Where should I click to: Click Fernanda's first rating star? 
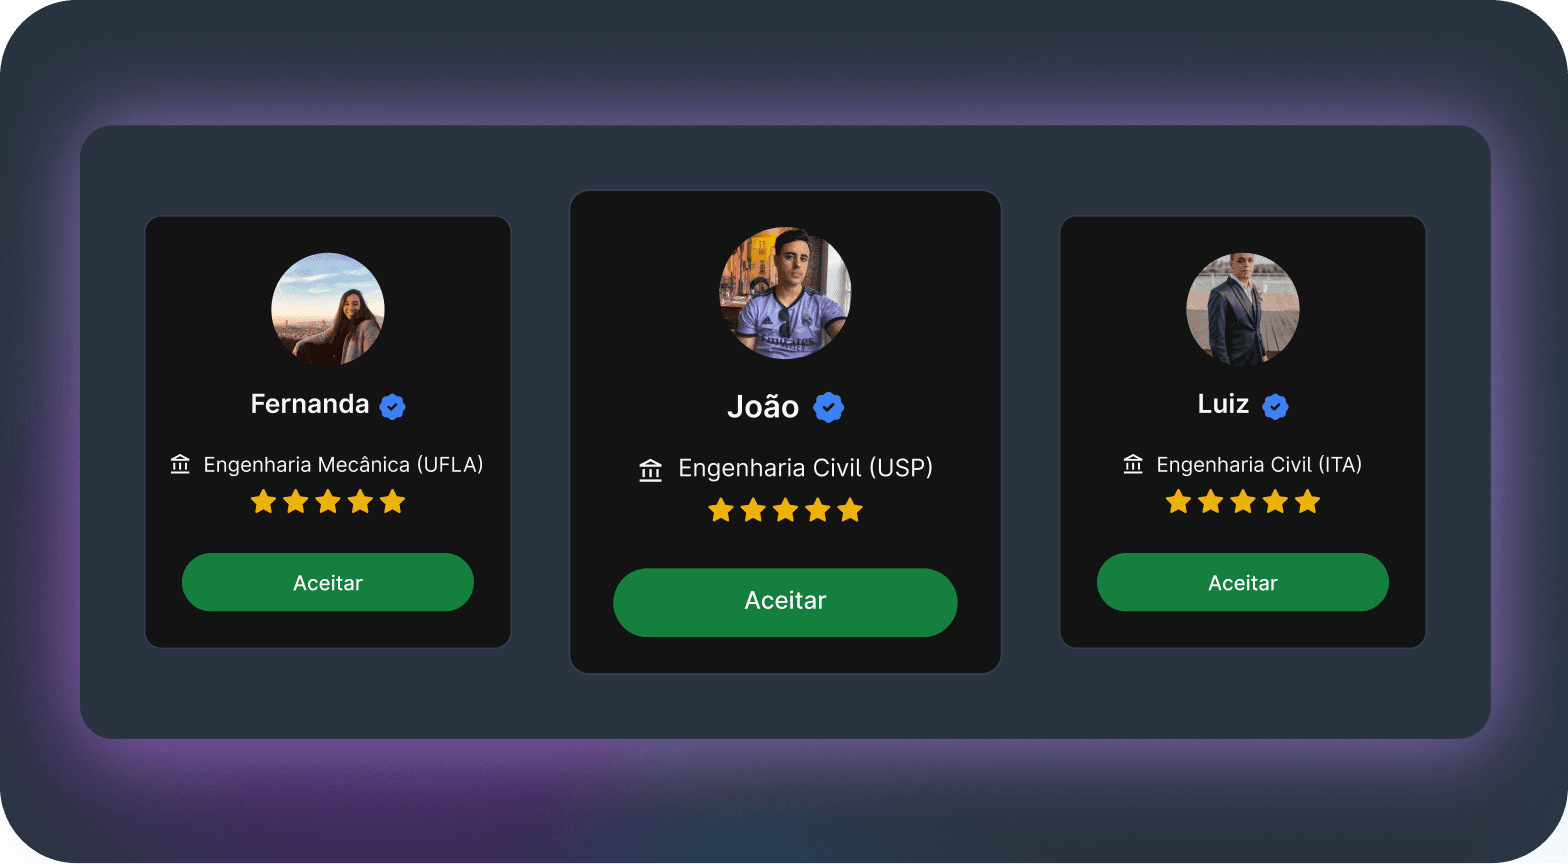pyautogui.click(x=264, y=501)
